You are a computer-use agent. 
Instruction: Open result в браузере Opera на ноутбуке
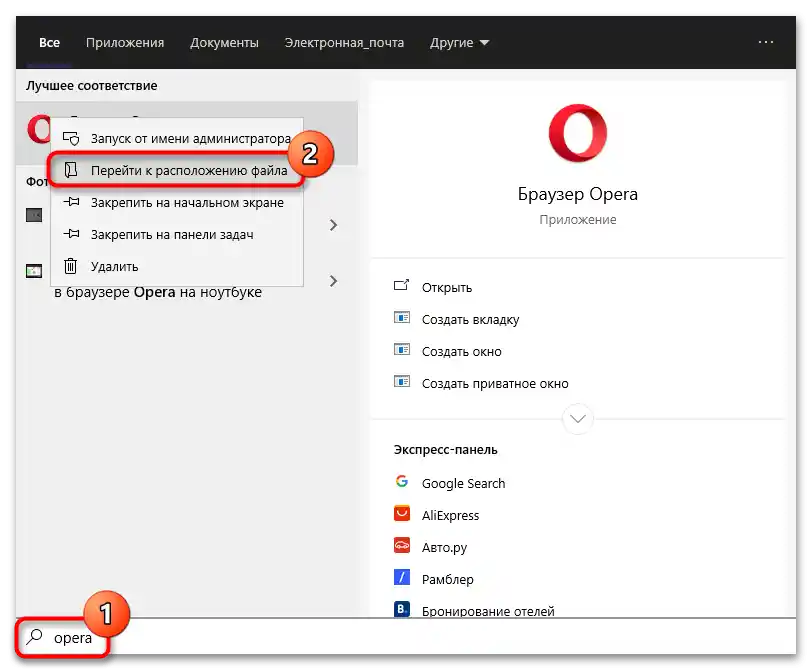click(x=158, y=292)
